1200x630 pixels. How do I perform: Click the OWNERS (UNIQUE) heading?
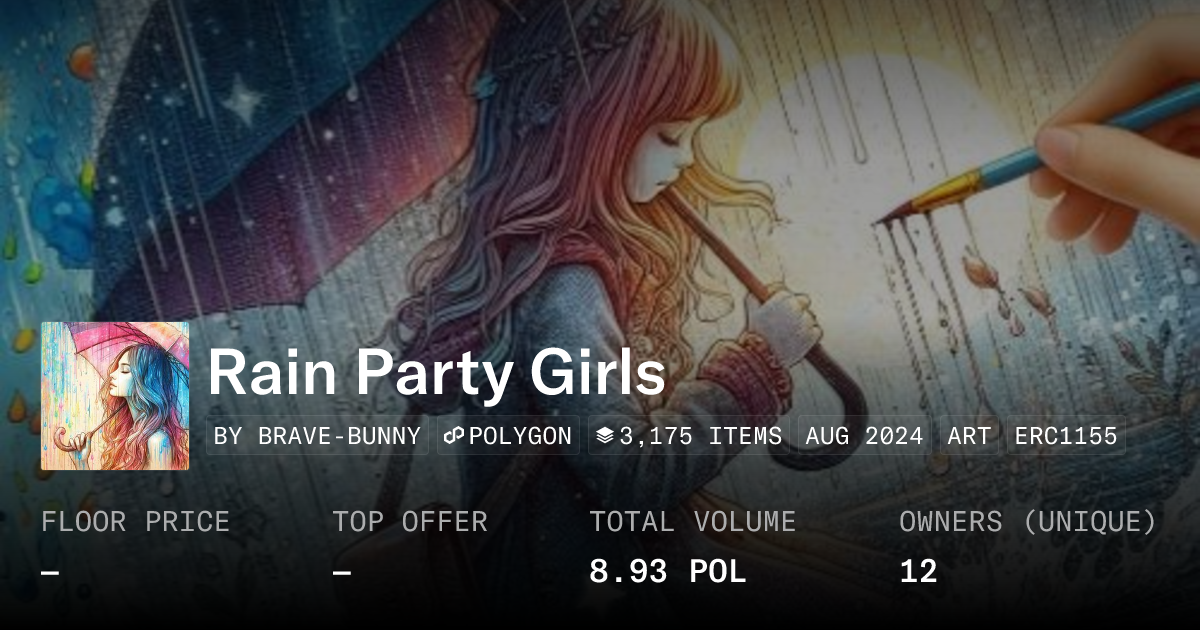[x=1028, y=522]
